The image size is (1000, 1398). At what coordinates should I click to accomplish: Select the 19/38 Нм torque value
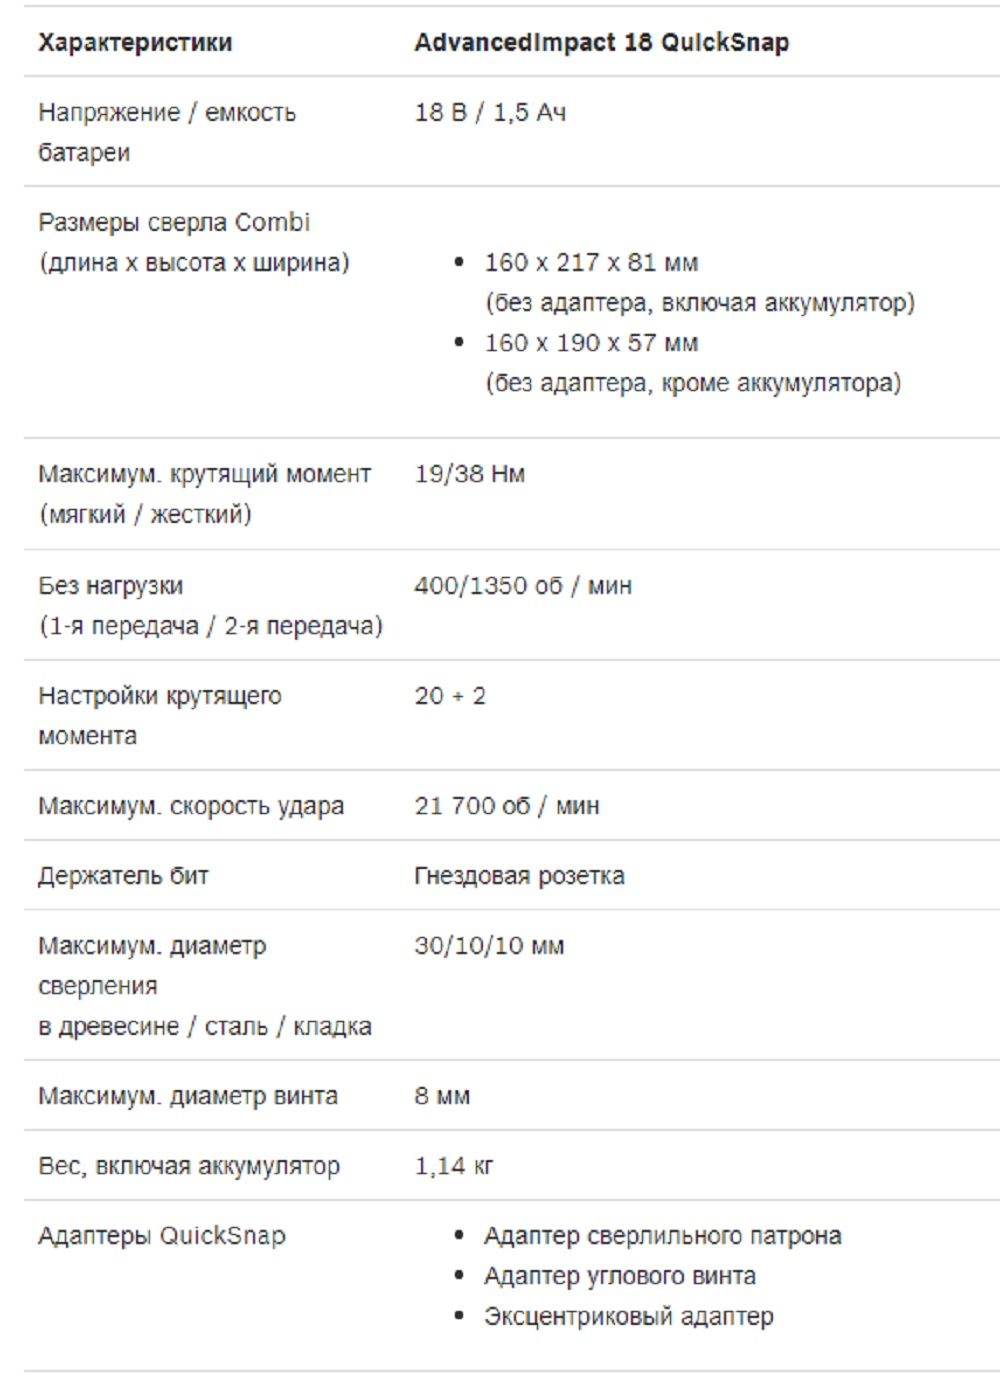[x=469, y=473]
